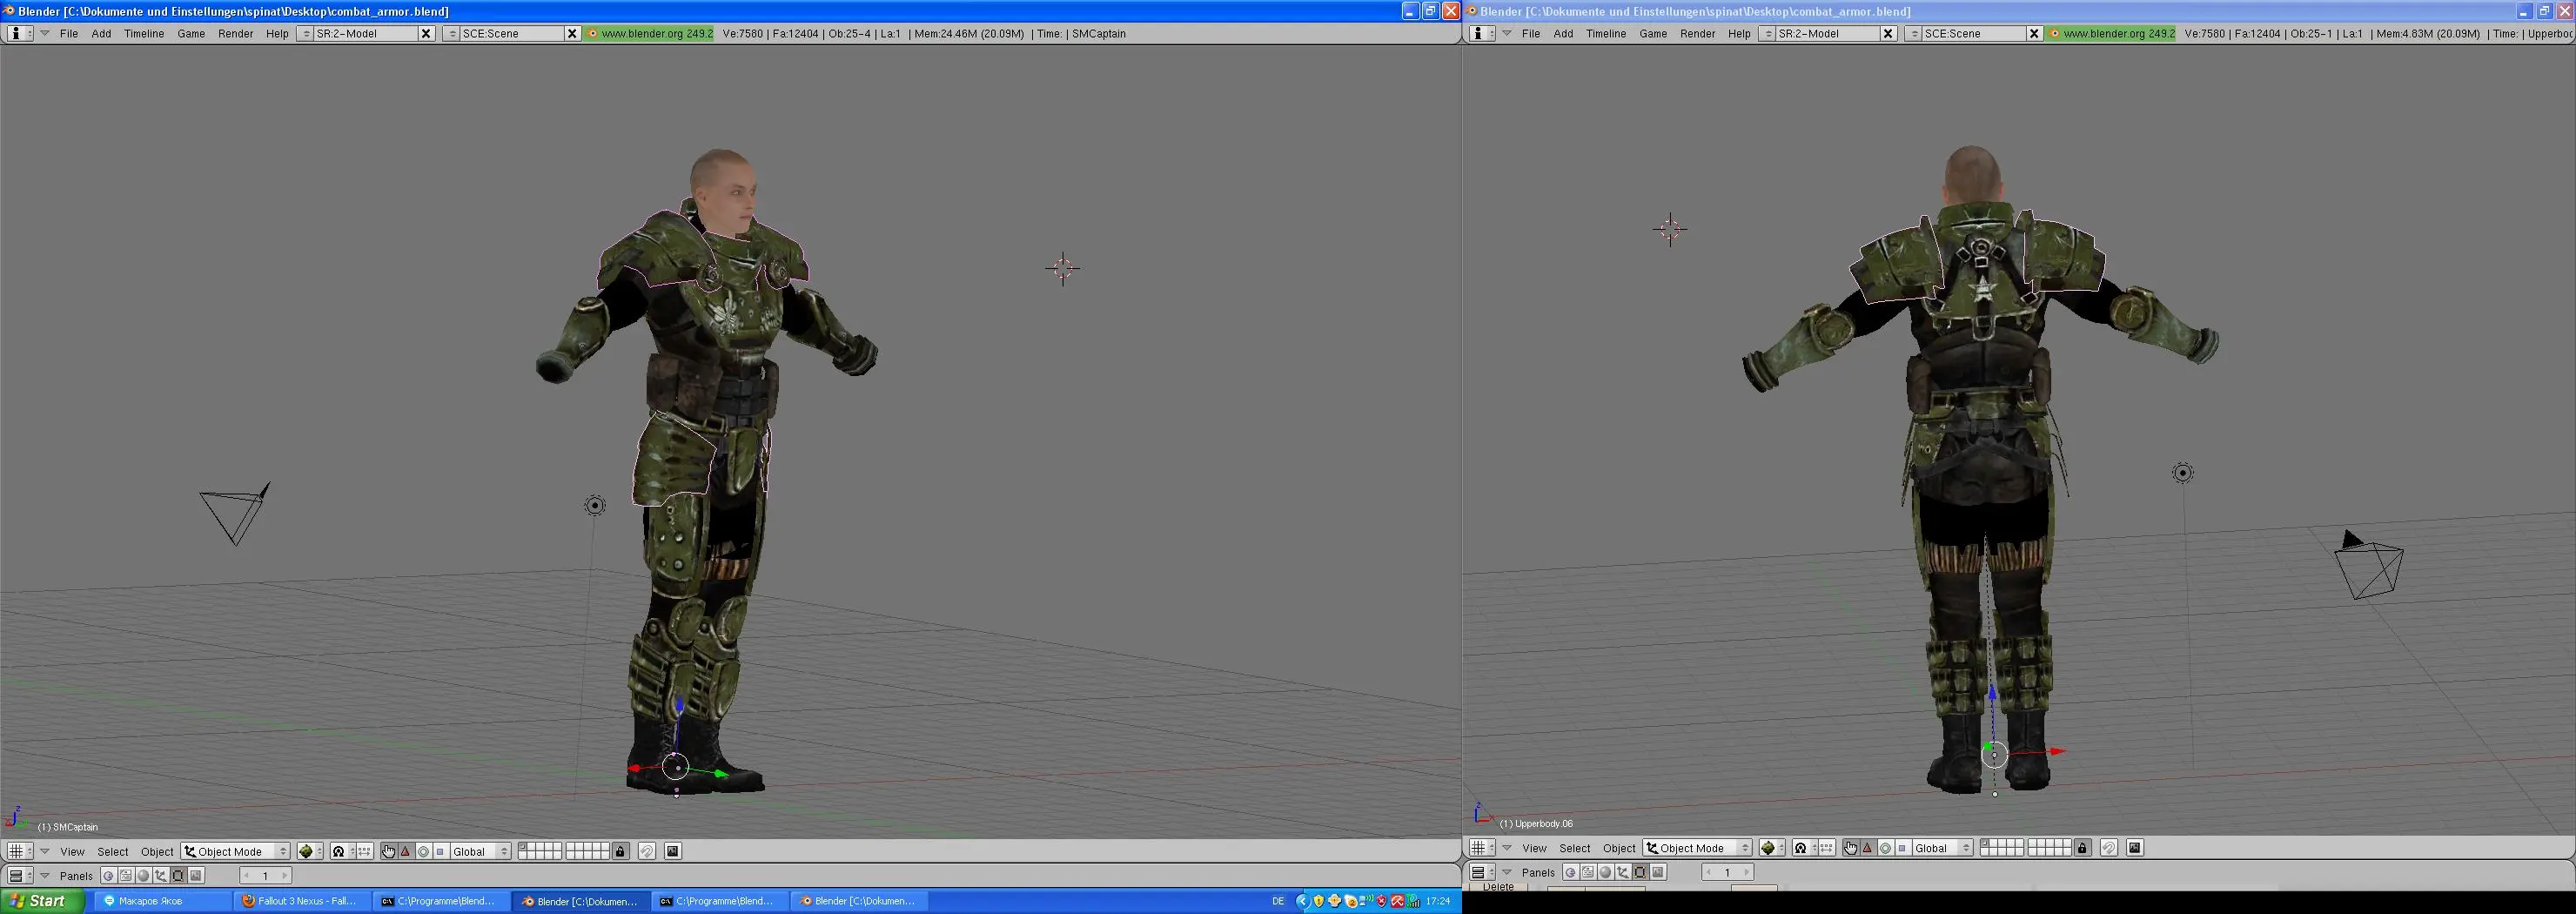This screenshot has width=2576, height=914.
Task: Delete SR:2-Model screen with X in left window
Action: [426, 33]
